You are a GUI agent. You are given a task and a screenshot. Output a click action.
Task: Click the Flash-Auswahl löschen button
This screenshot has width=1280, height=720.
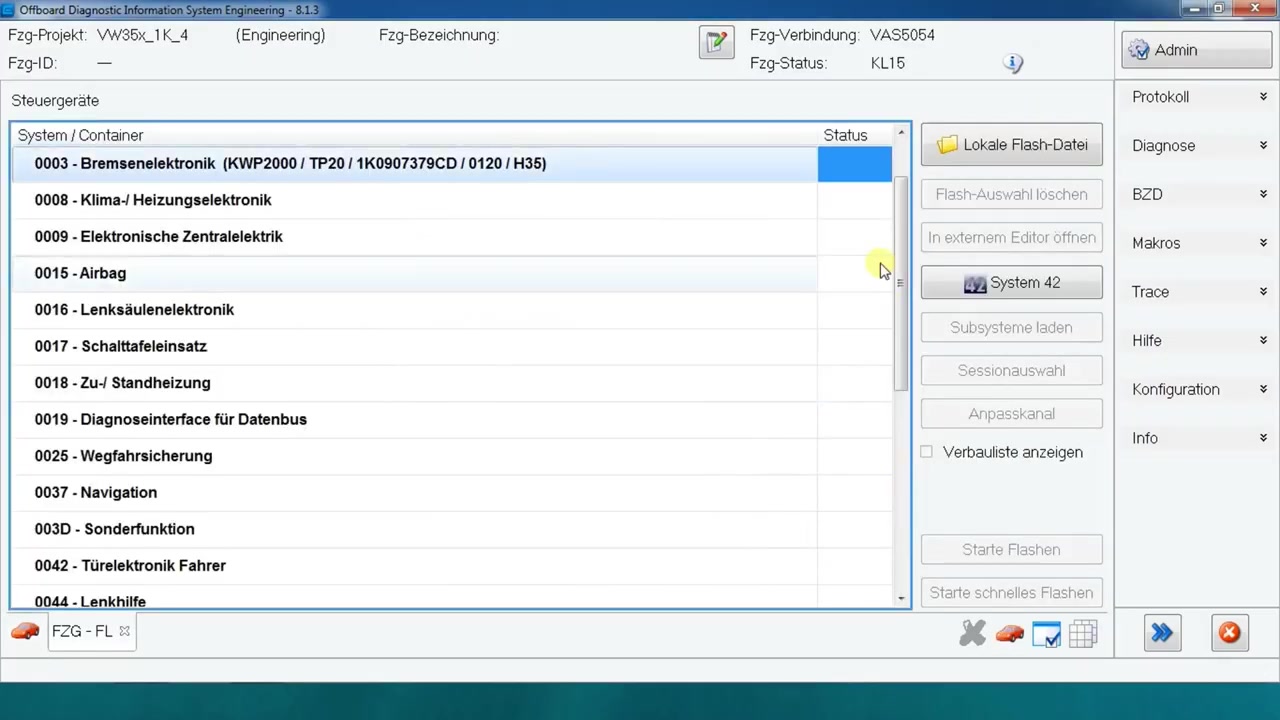pyautogui.click(x=1012, y=194)
